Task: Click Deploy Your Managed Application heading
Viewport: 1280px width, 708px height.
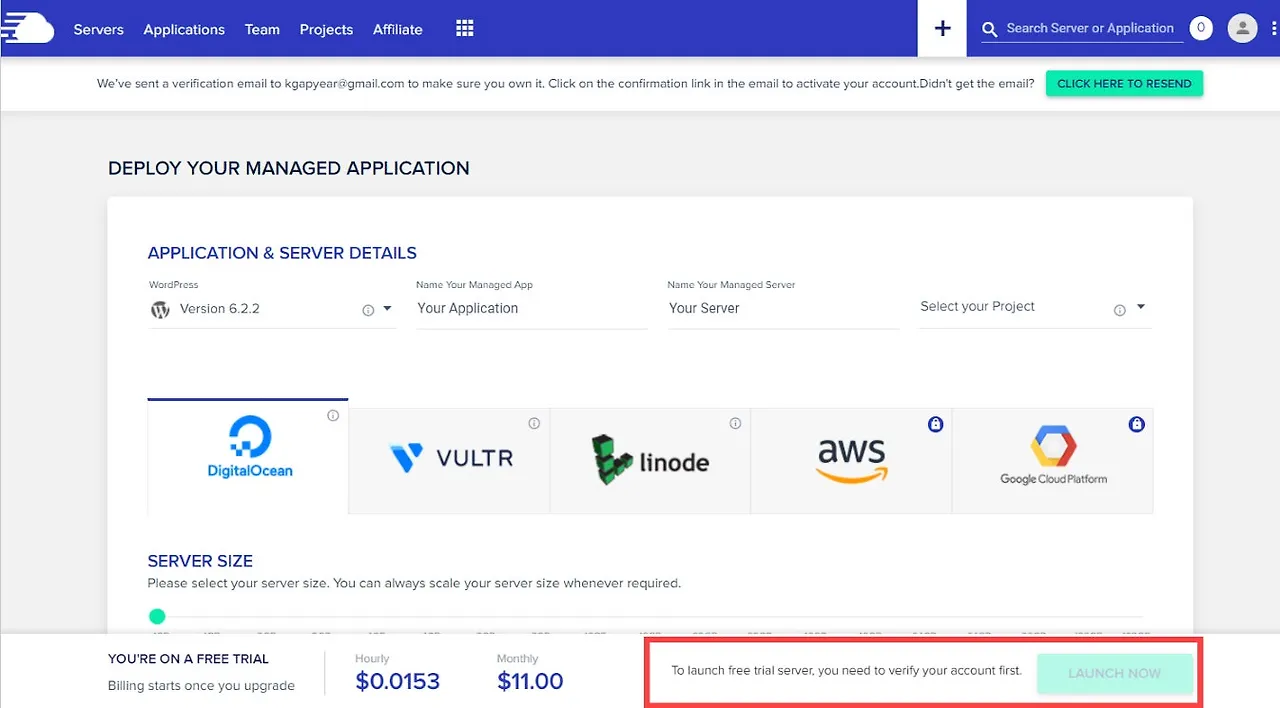Action: click(x=289, y=168)
